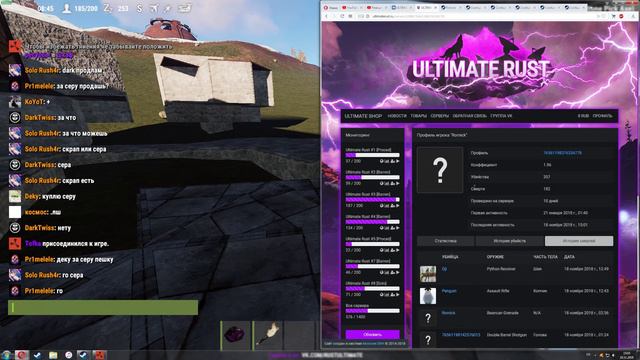Open the НОВОСТИ menu item
The image size is (640, 360).
point(397,116)
